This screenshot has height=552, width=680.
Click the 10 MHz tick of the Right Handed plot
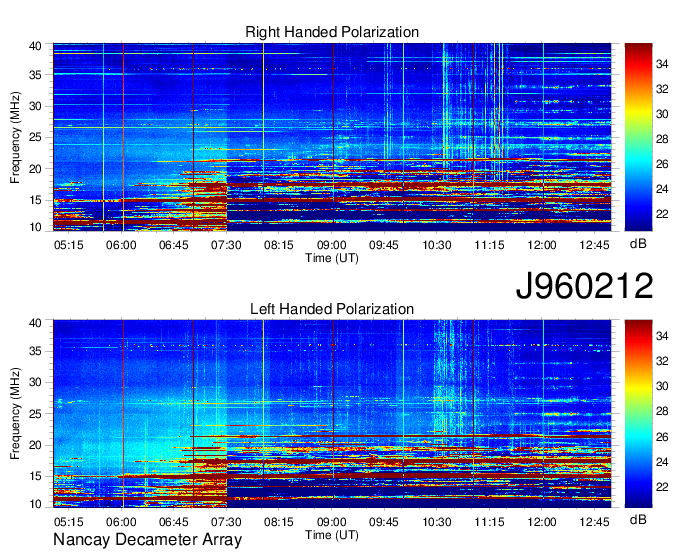pyautogui.click(x=35, y=227)
